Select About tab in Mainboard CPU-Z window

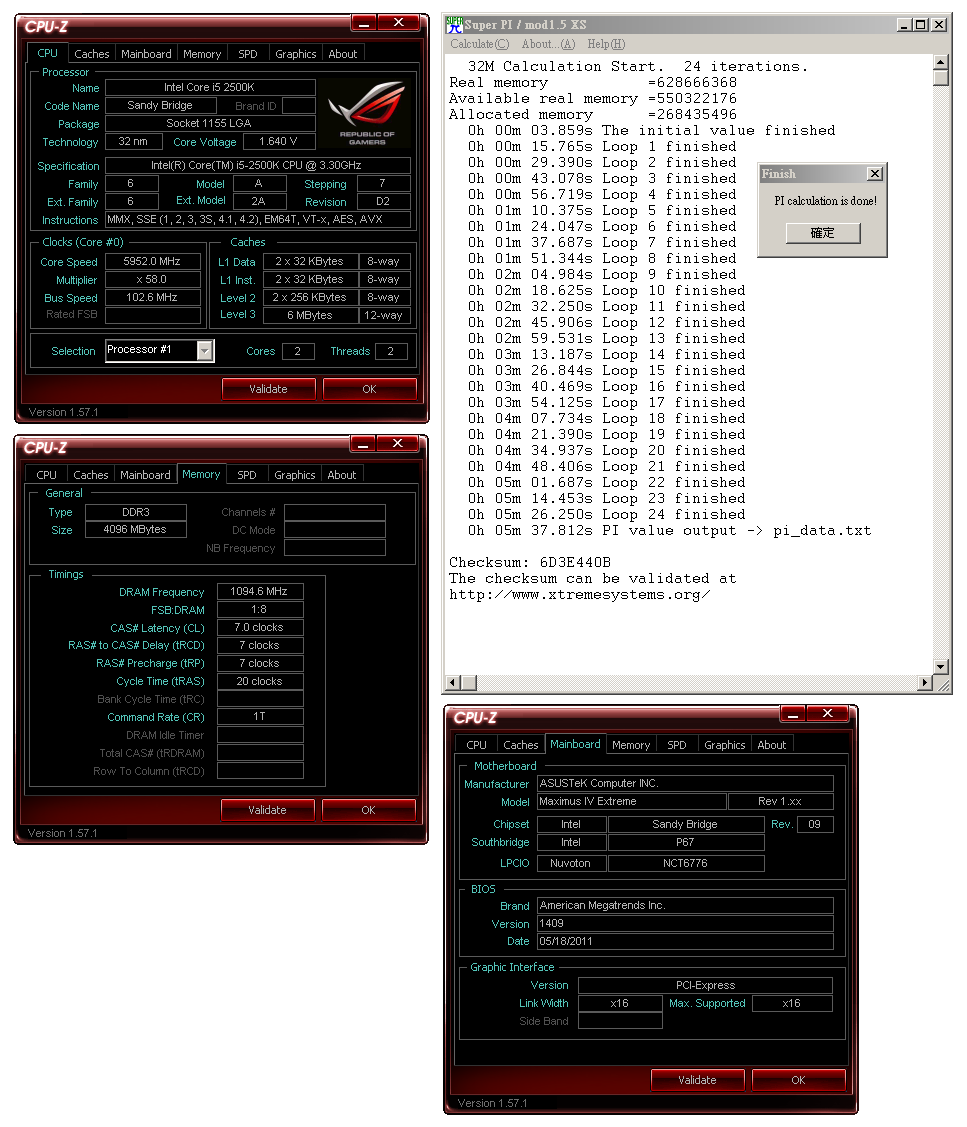tap(771, 745)
